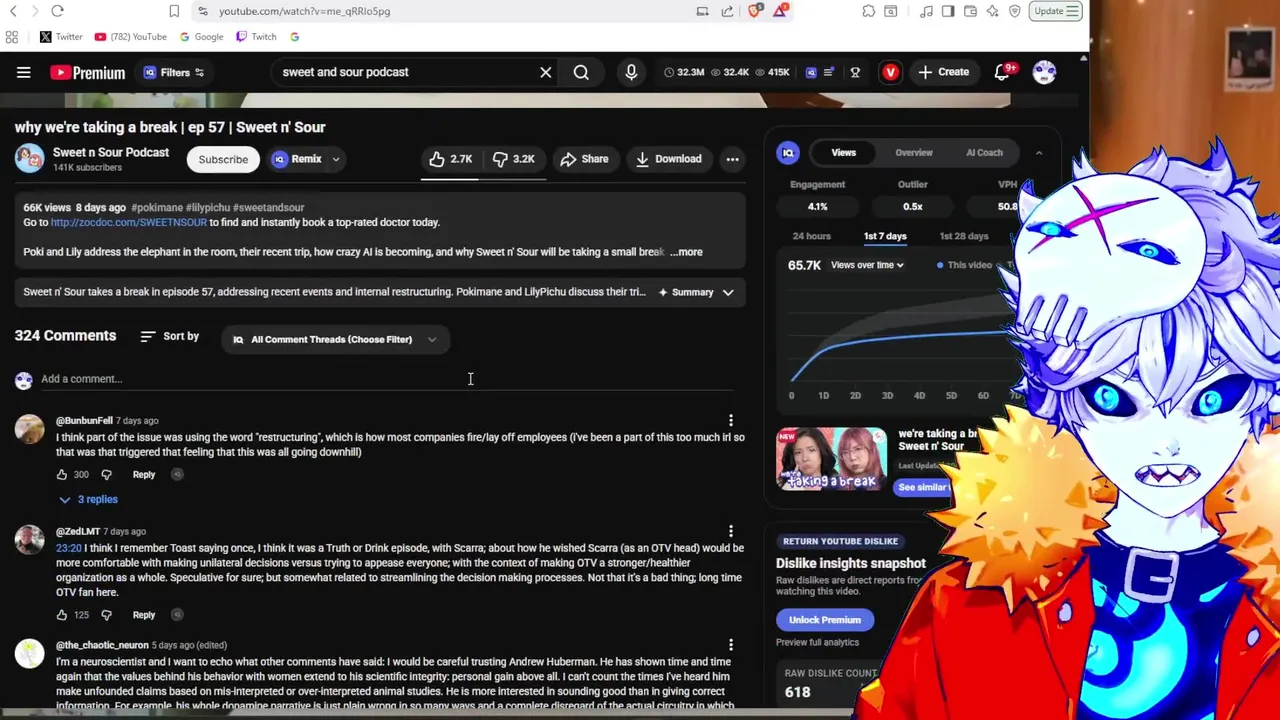Open options menu for @ZedLMT comment
1280x720 pixels.
point(731,532)
